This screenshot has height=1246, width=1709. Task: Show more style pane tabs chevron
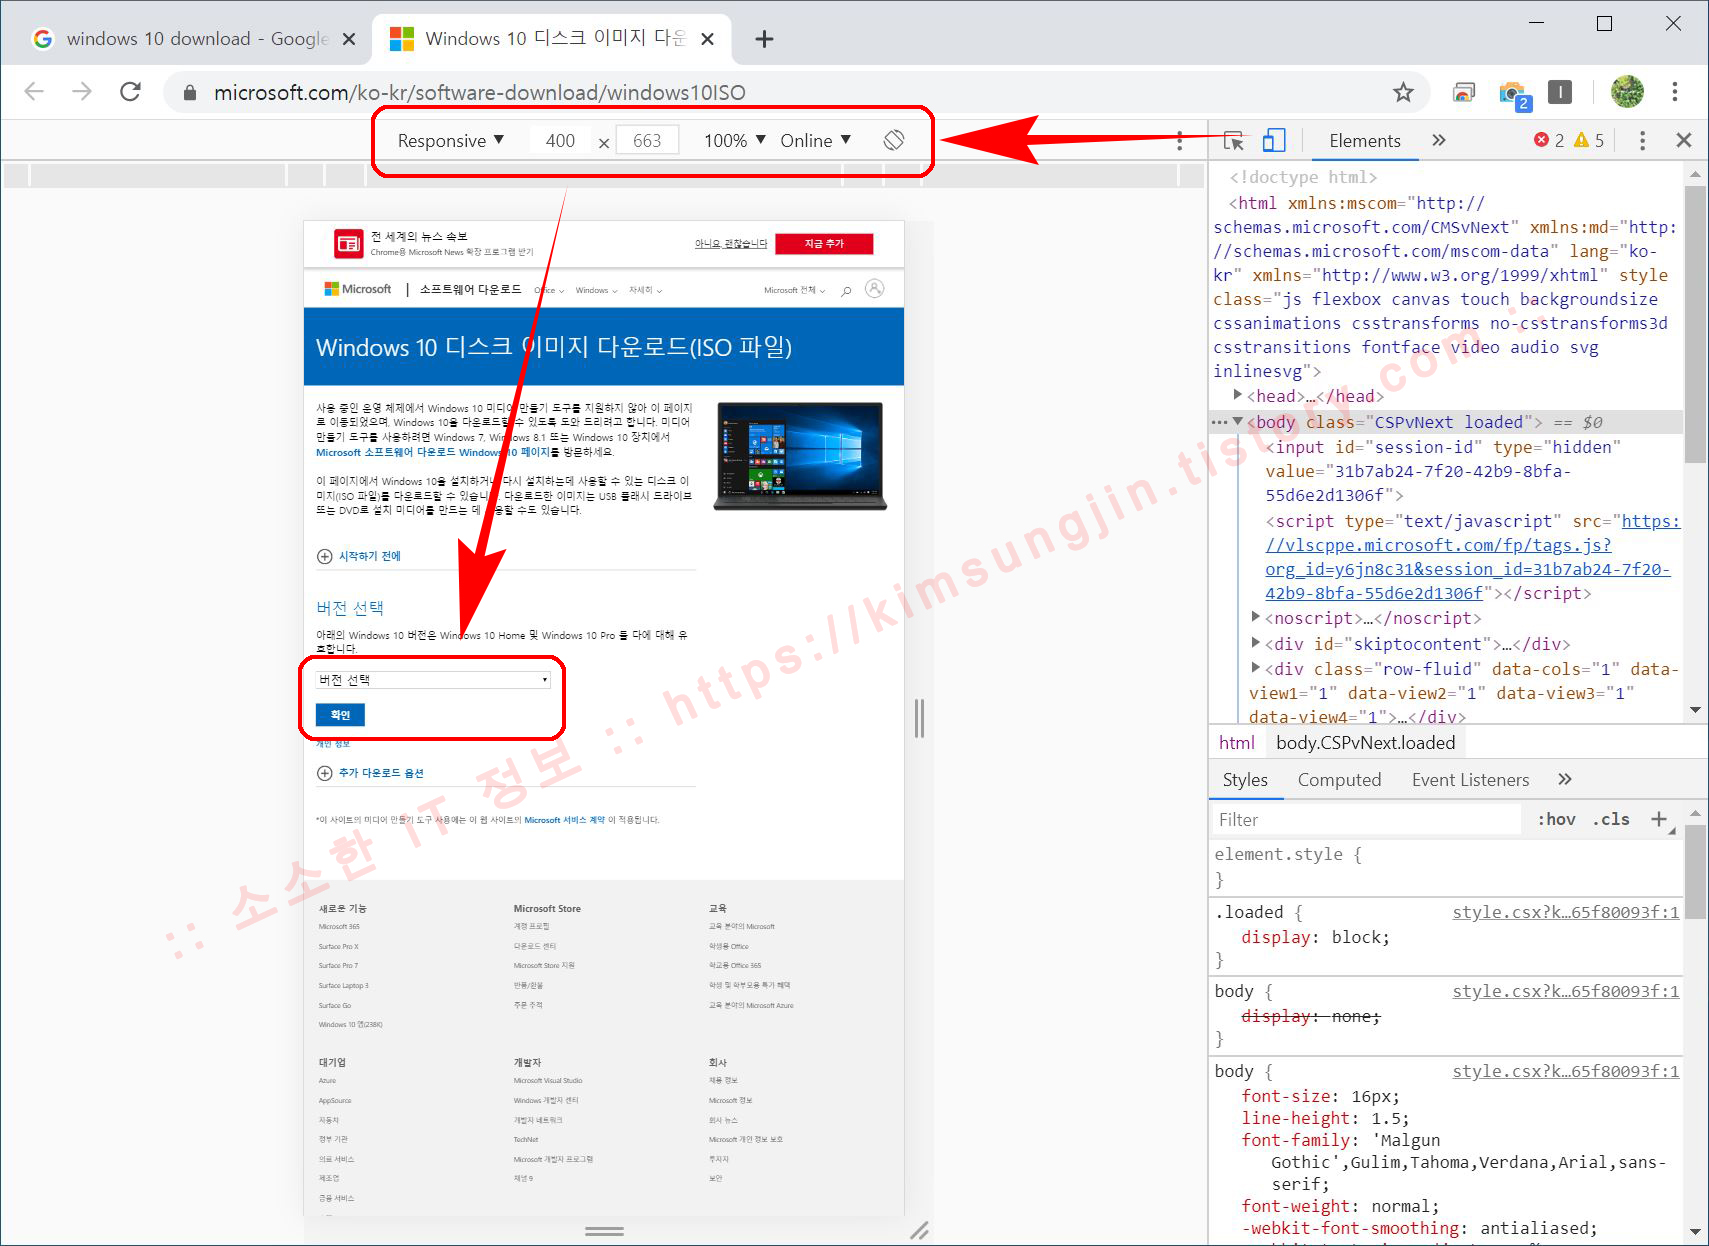tap(1565, 780)
